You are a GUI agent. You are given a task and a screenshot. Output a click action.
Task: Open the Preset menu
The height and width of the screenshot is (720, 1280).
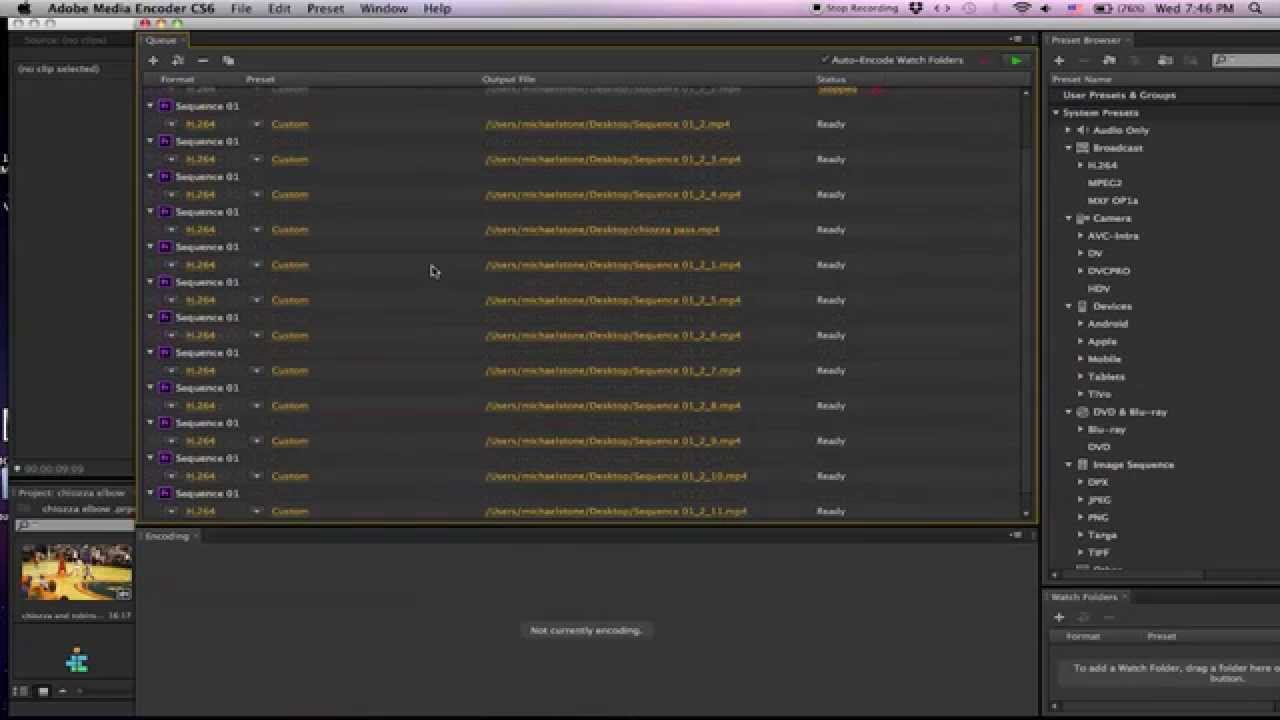[325, 8]
